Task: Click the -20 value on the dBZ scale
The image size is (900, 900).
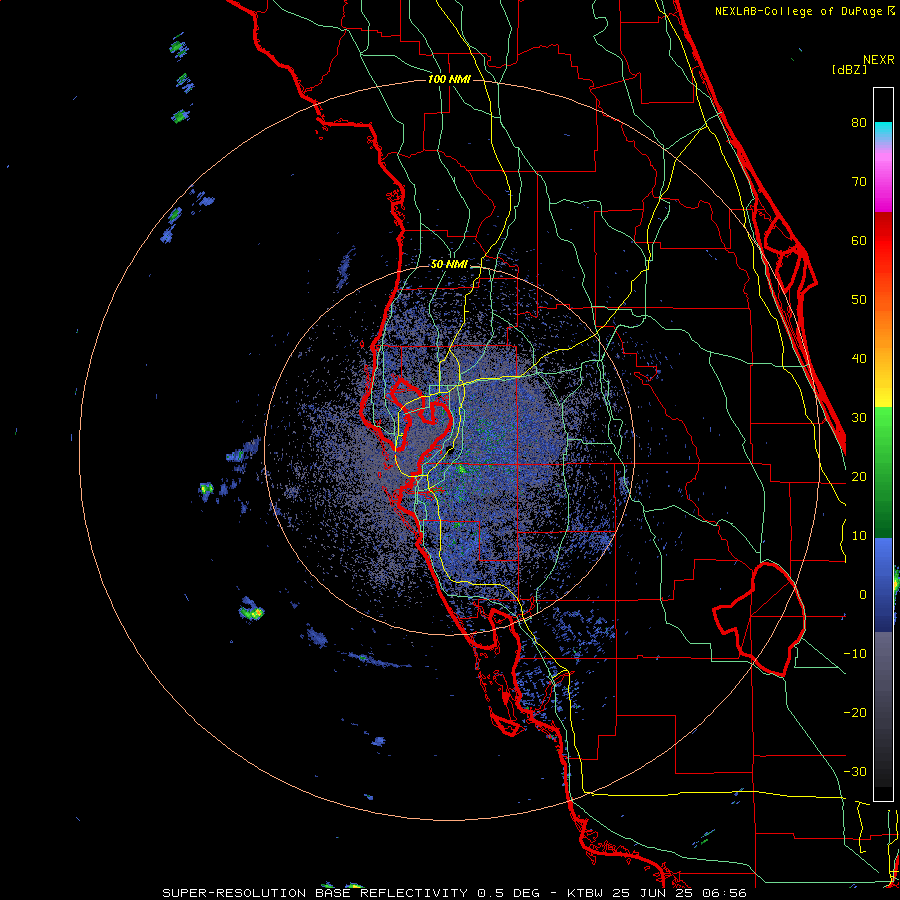Action: click(855, 712)
